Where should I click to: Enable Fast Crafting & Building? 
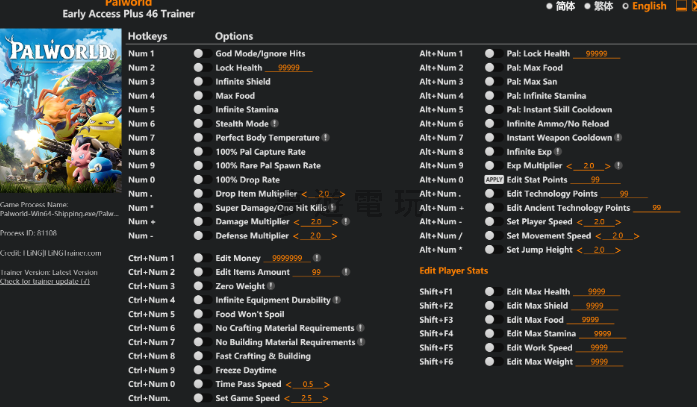(203, 356)
